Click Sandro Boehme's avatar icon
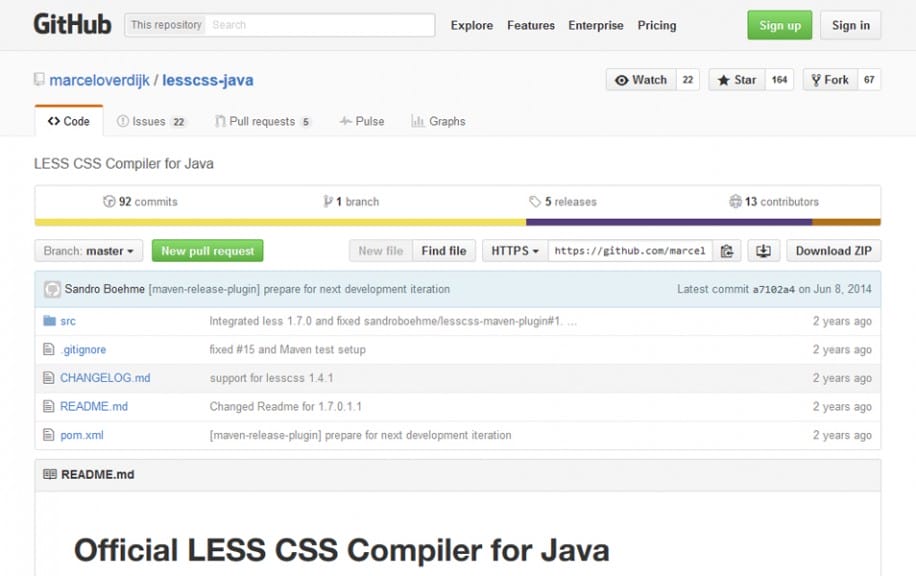This screenshot has height=576, width=916. [52, 289]
